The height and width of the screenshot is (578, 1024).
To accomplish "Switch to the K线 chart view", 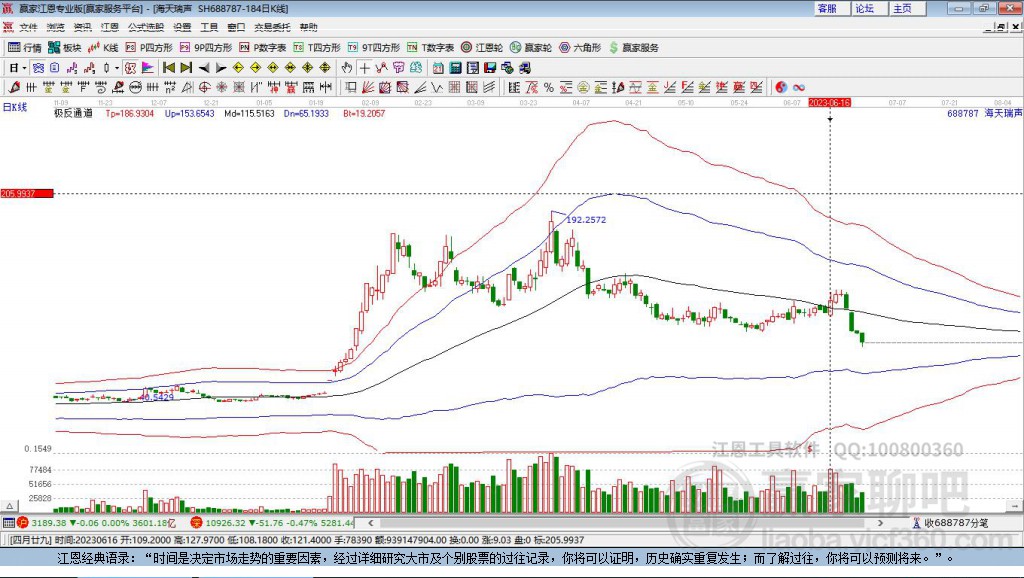I will [x=103, y=48].
